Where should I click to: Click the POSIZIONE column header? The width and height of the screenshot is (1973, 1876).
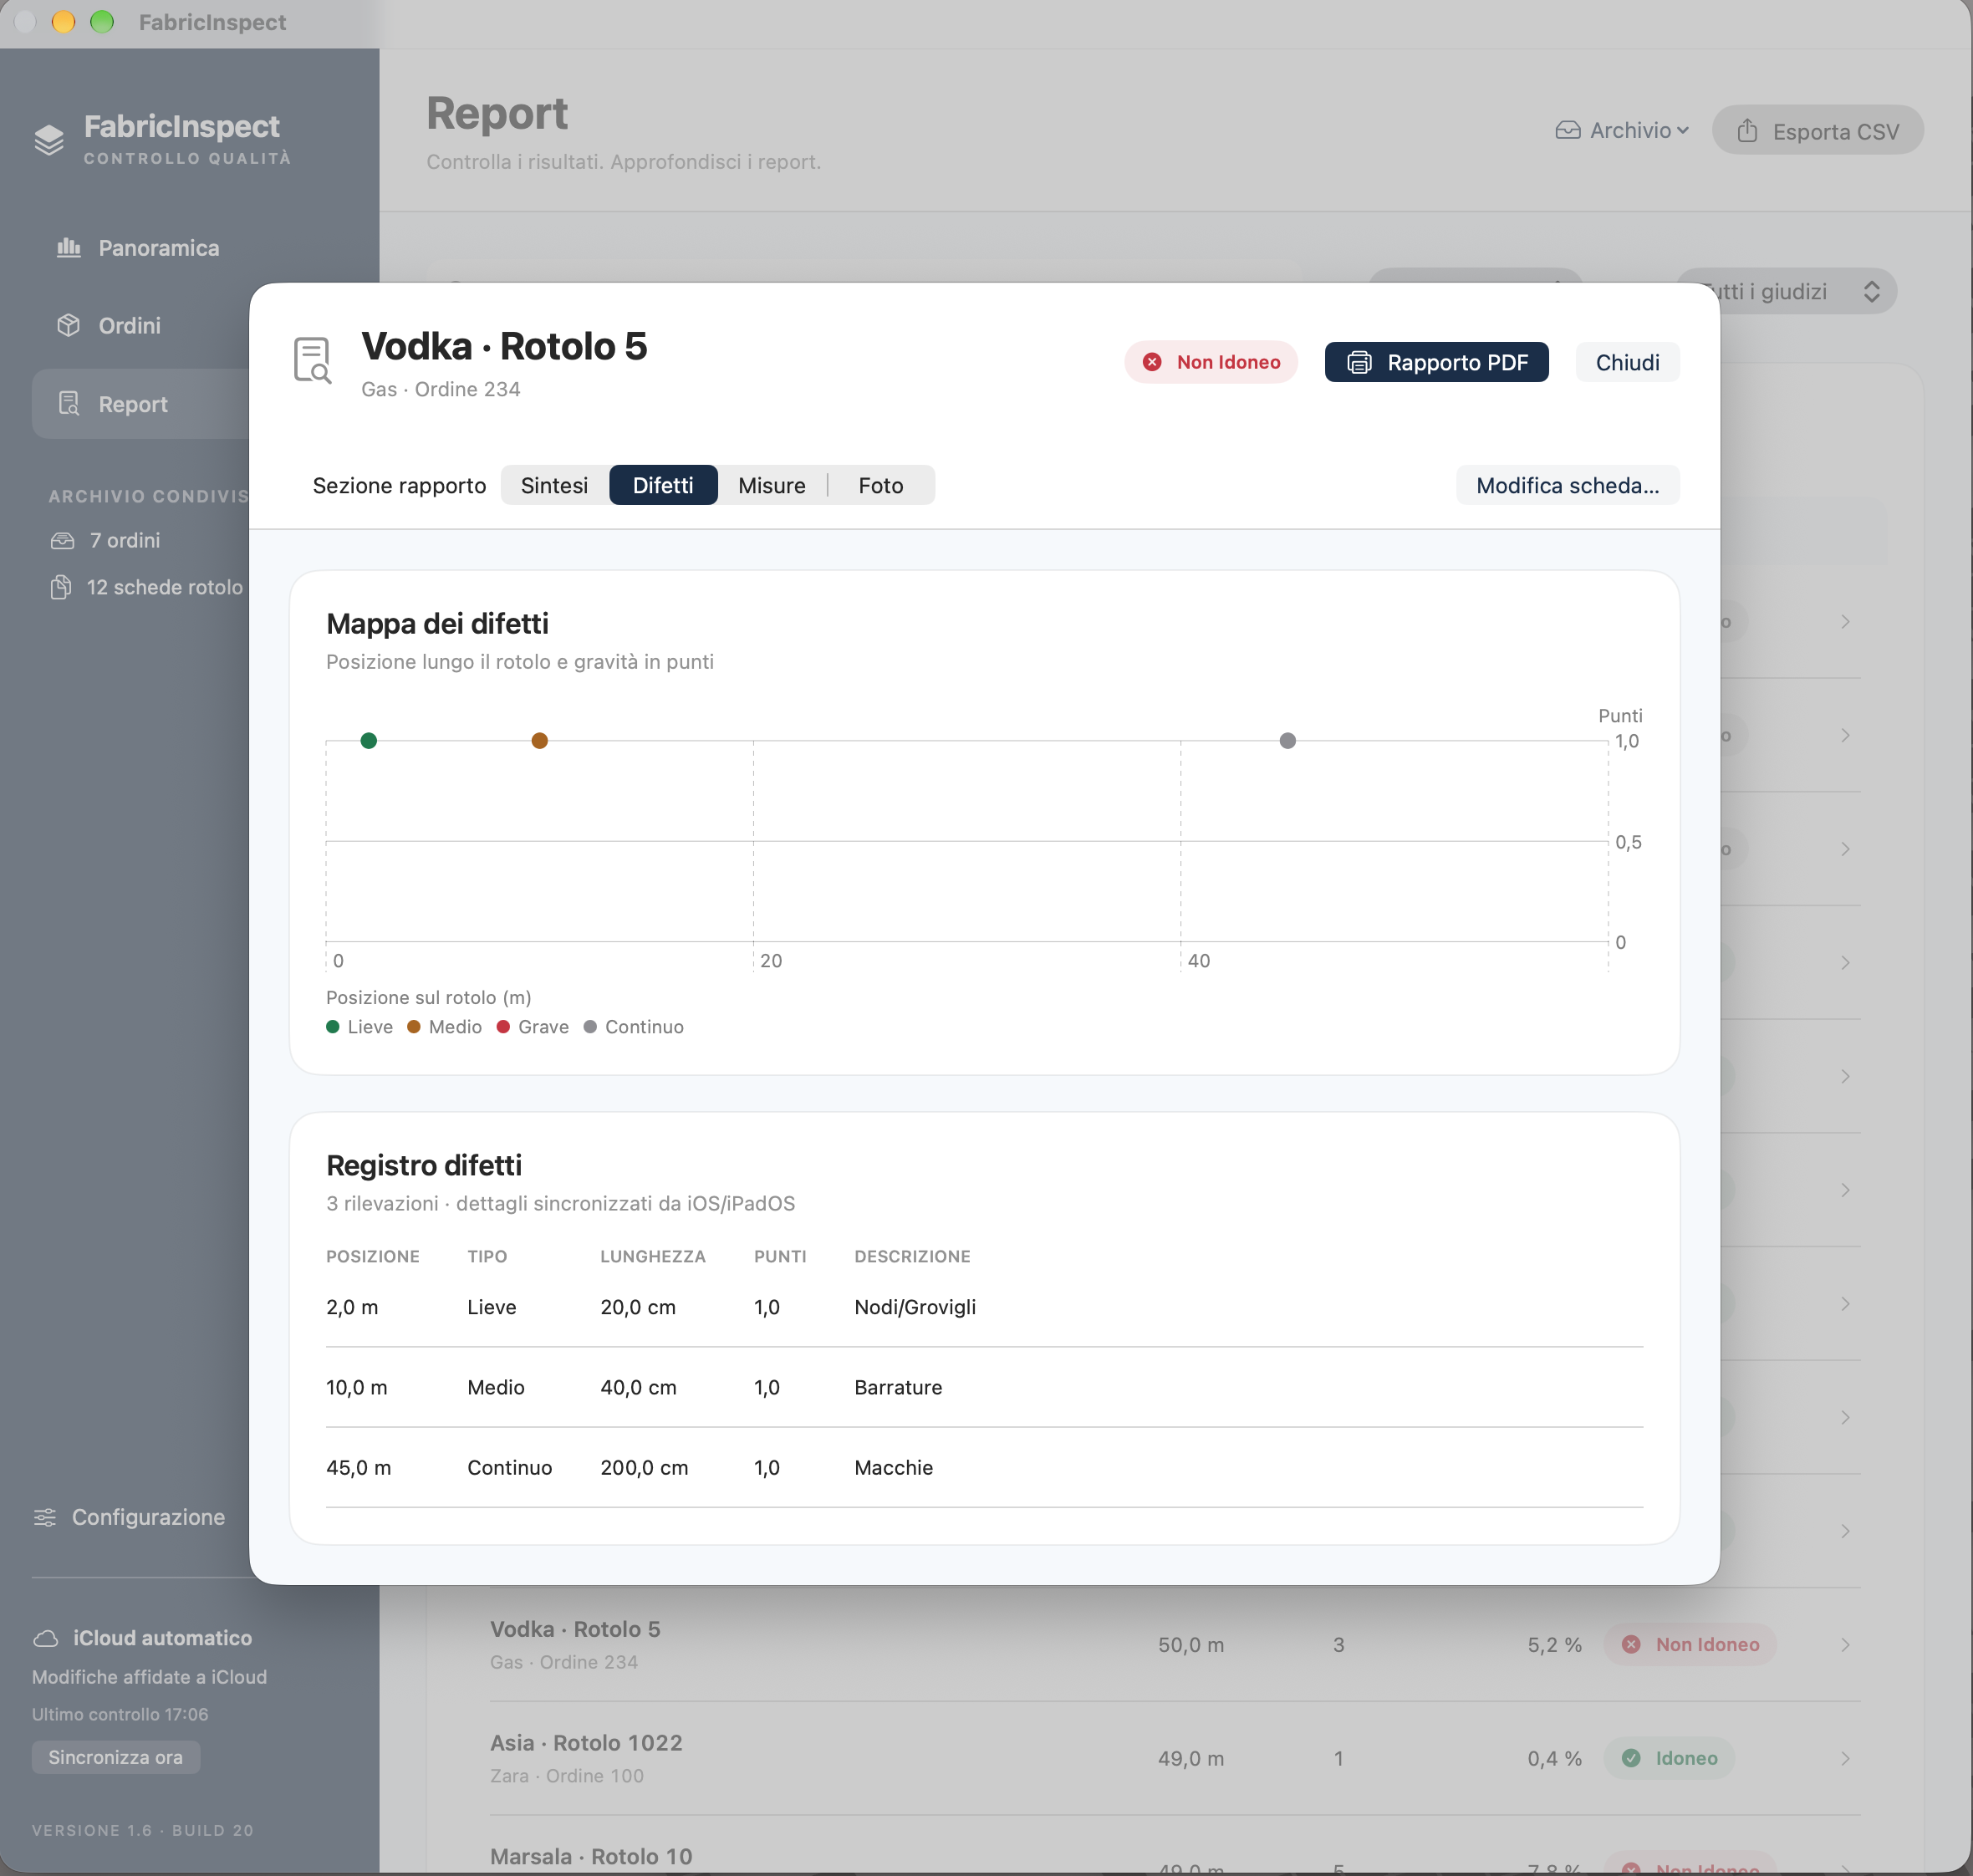pos(372,1256)
